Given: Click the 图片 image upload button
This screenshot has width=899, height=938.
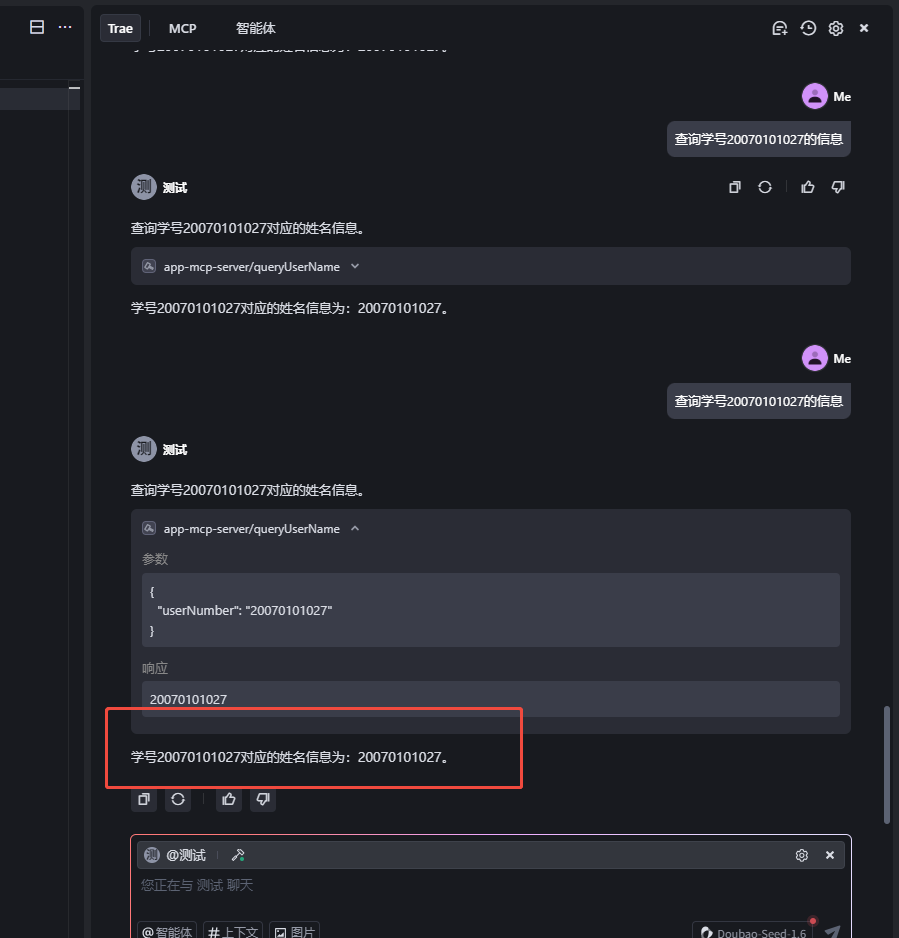Looking at the screenshot, I should coord(294,931).
